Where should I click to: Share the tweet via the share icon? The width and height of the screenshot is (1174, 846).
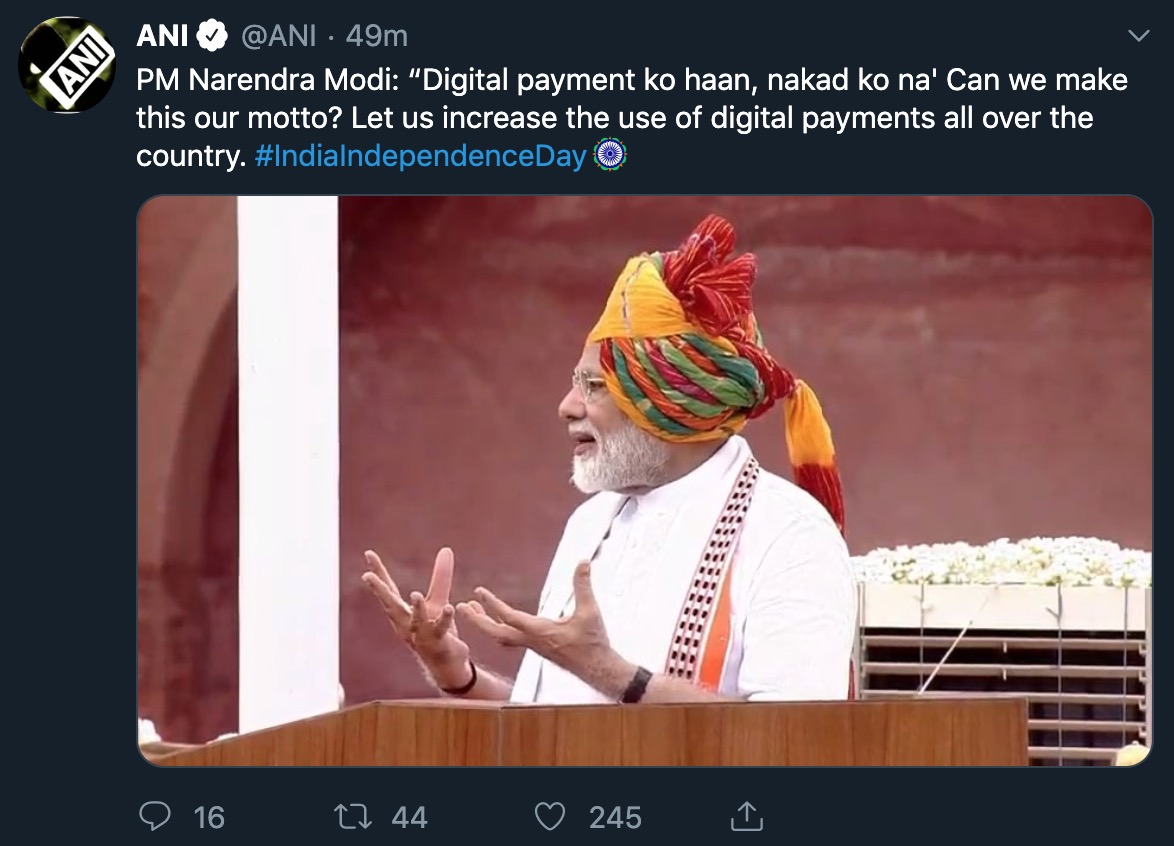(x=746, y=817)
